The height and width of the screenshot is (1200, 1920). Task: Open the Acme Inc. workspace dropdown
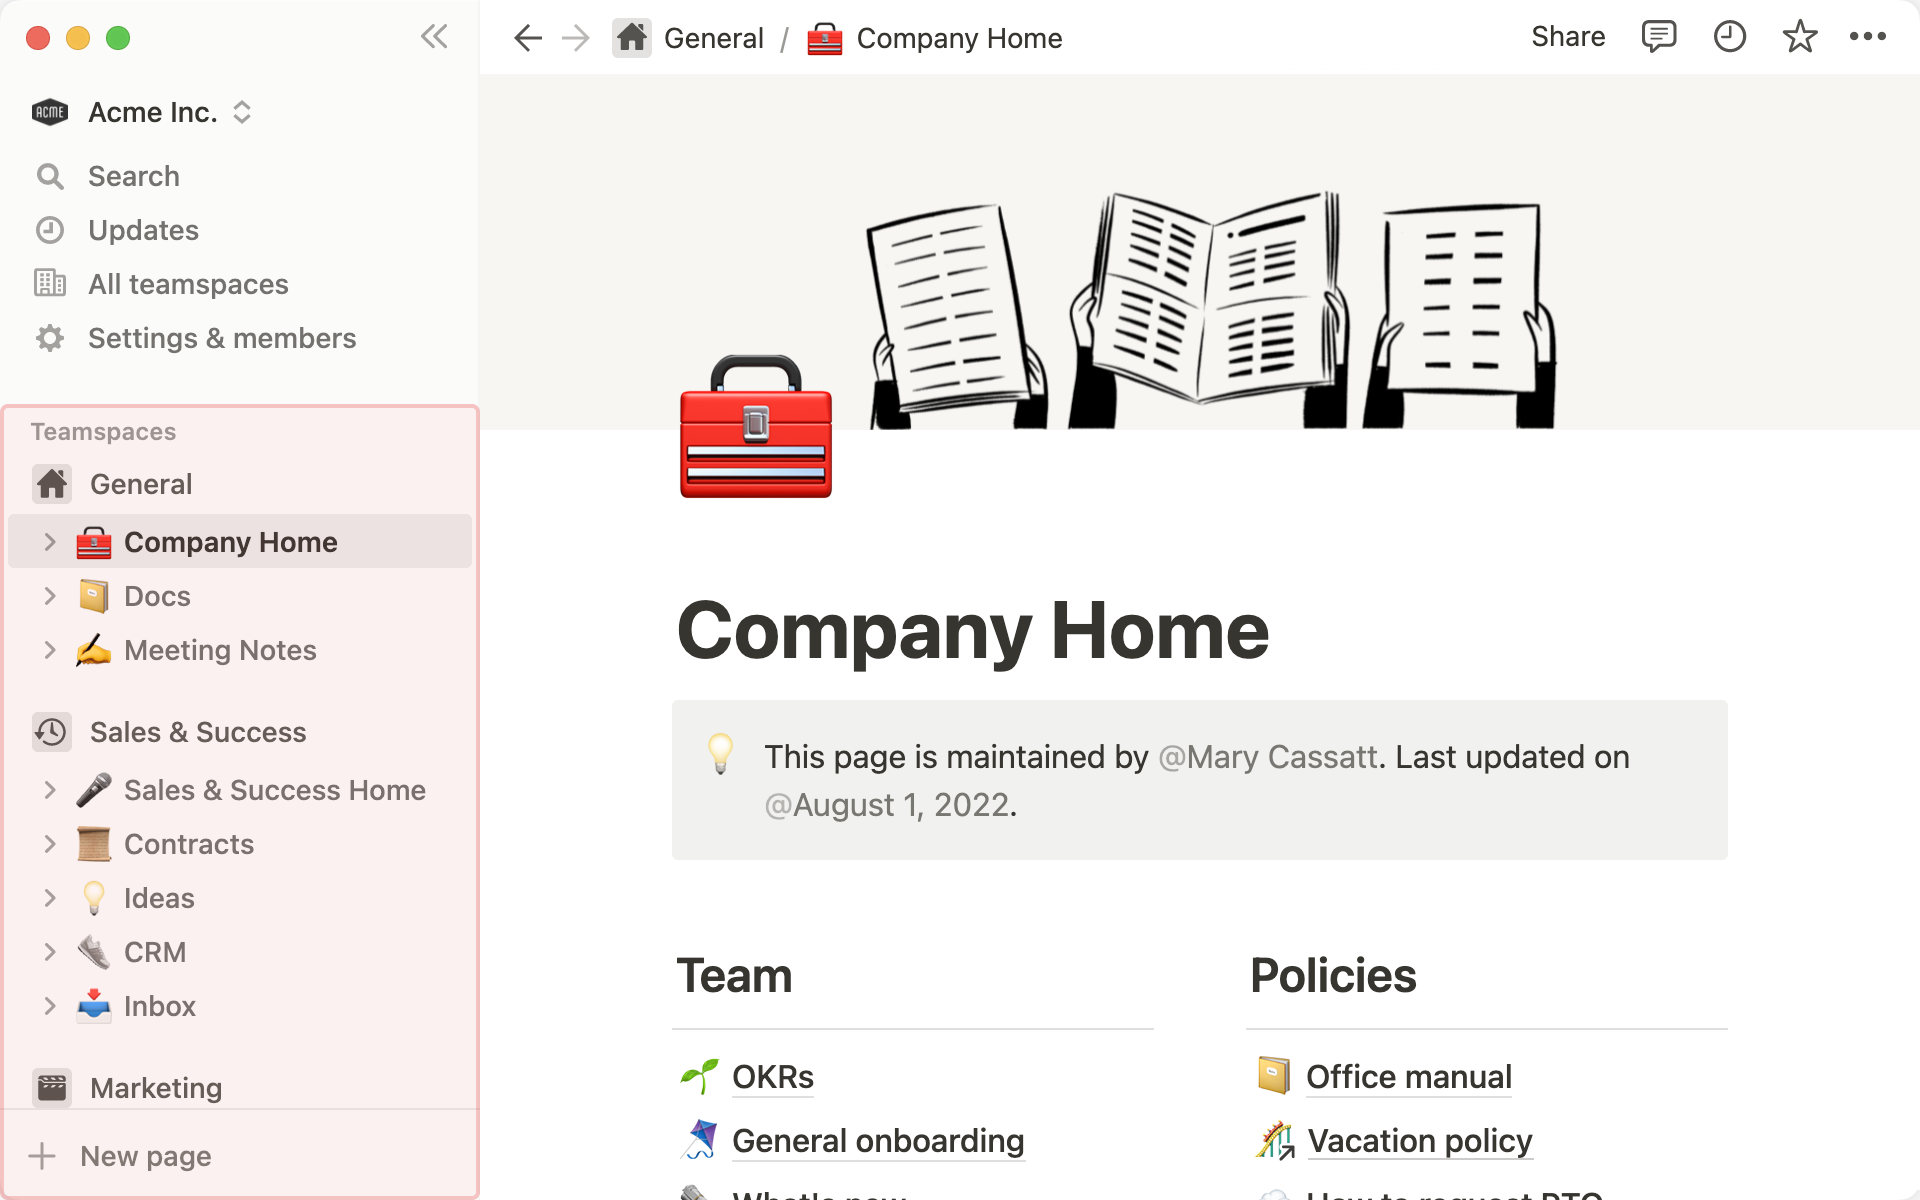tap(242, 111)
